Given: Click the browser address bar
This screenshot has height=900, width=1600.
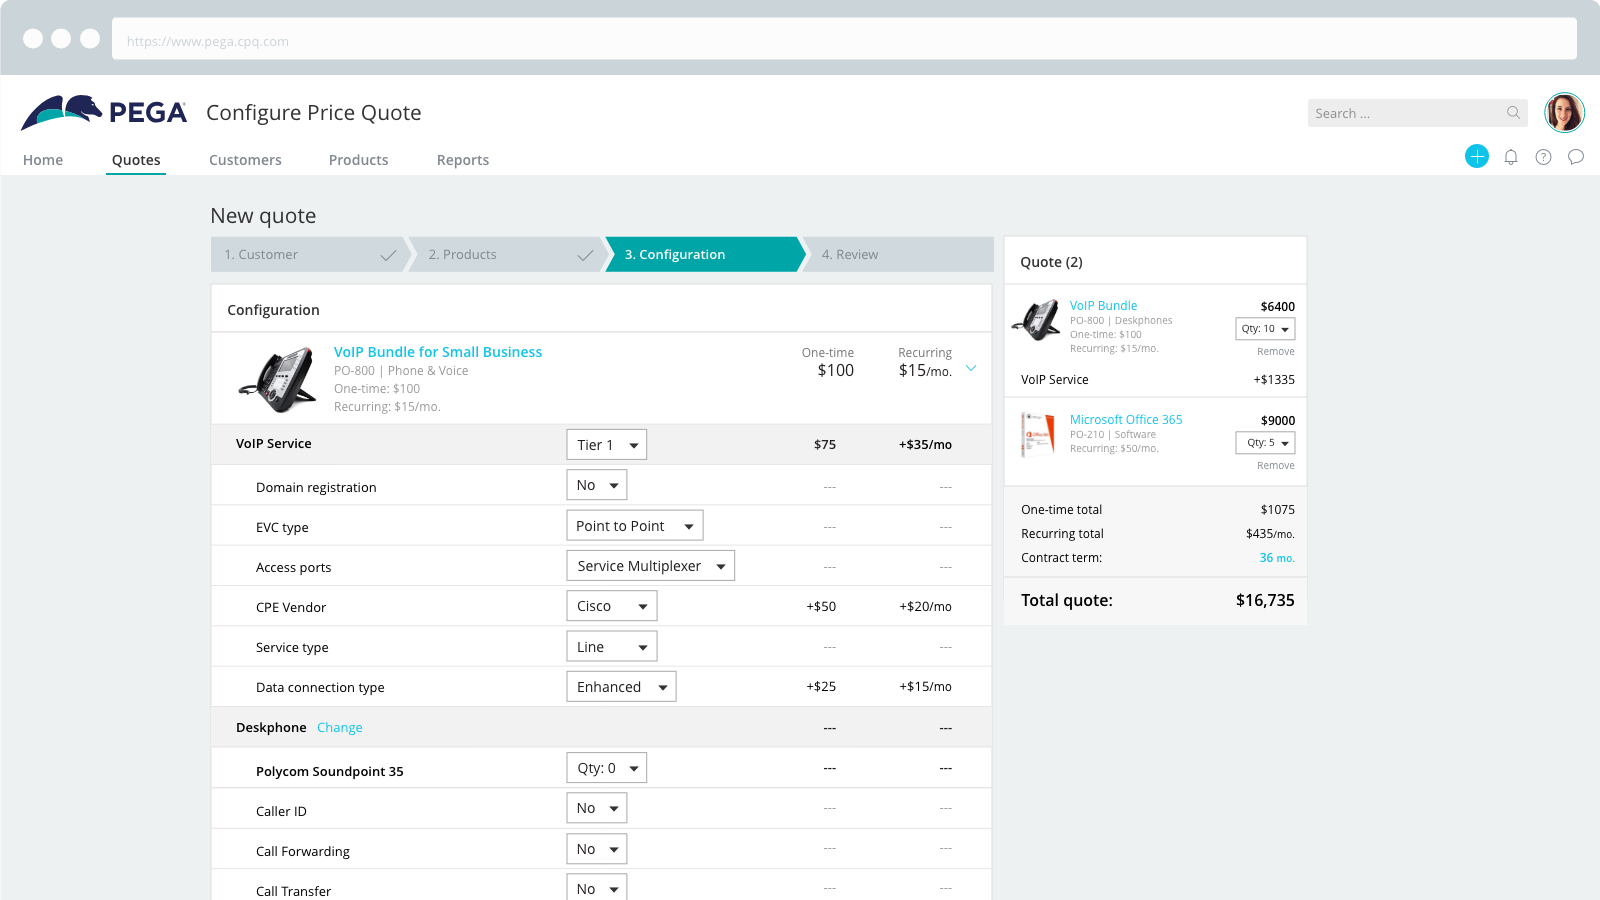Looking at the screenshot, I should (x=844, y=39).
